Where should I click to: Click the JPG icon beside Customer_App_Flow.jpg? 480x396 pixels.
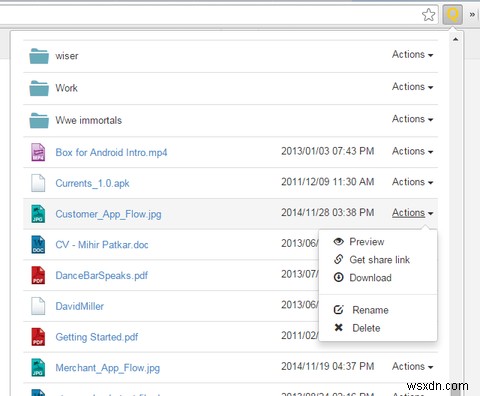coord(38,214)
